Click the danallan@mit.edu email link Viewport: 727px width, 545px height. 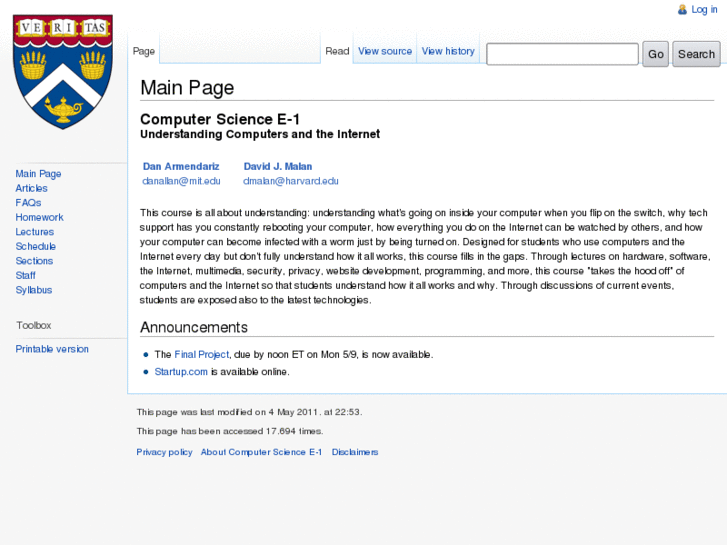pyautogui.click(x=181, y=181)
